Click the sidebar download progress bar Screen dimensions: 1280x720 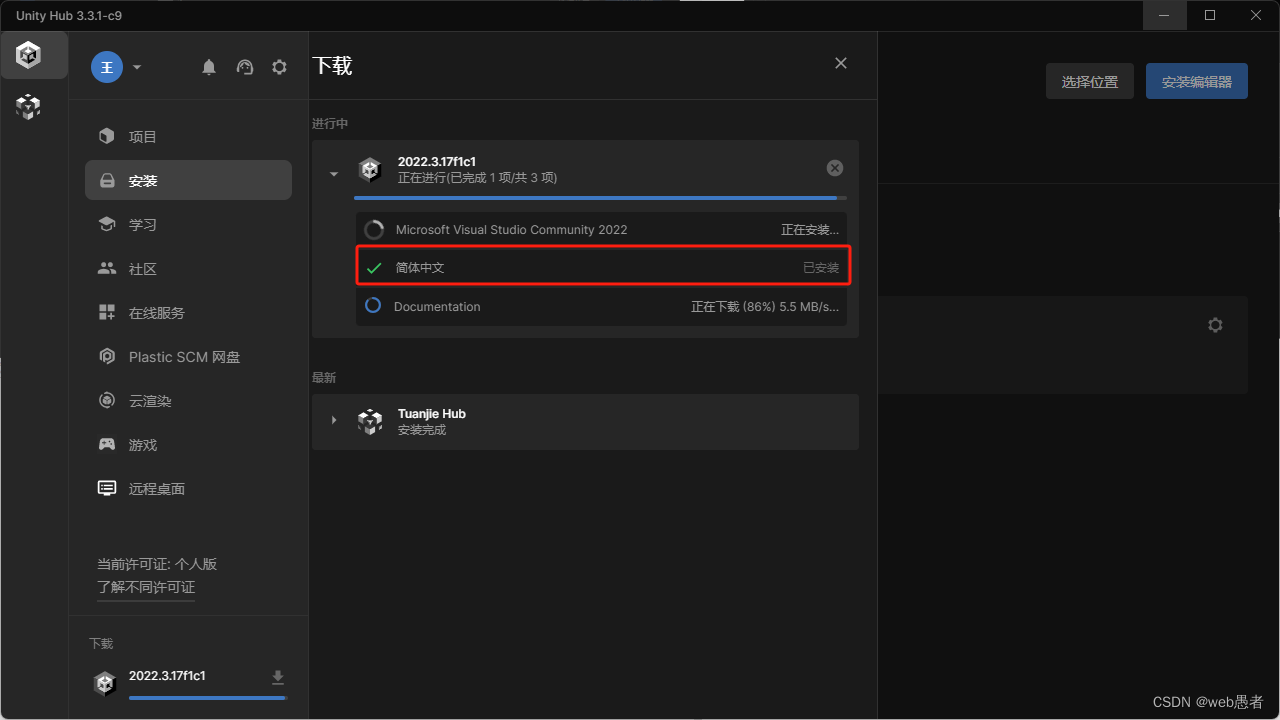point(208,697)
